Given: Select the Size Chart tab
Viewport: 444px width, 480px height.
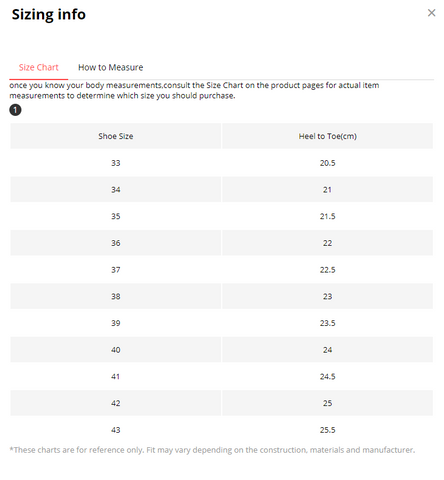Looking at the screenshot, I should (x=39, y=67).
